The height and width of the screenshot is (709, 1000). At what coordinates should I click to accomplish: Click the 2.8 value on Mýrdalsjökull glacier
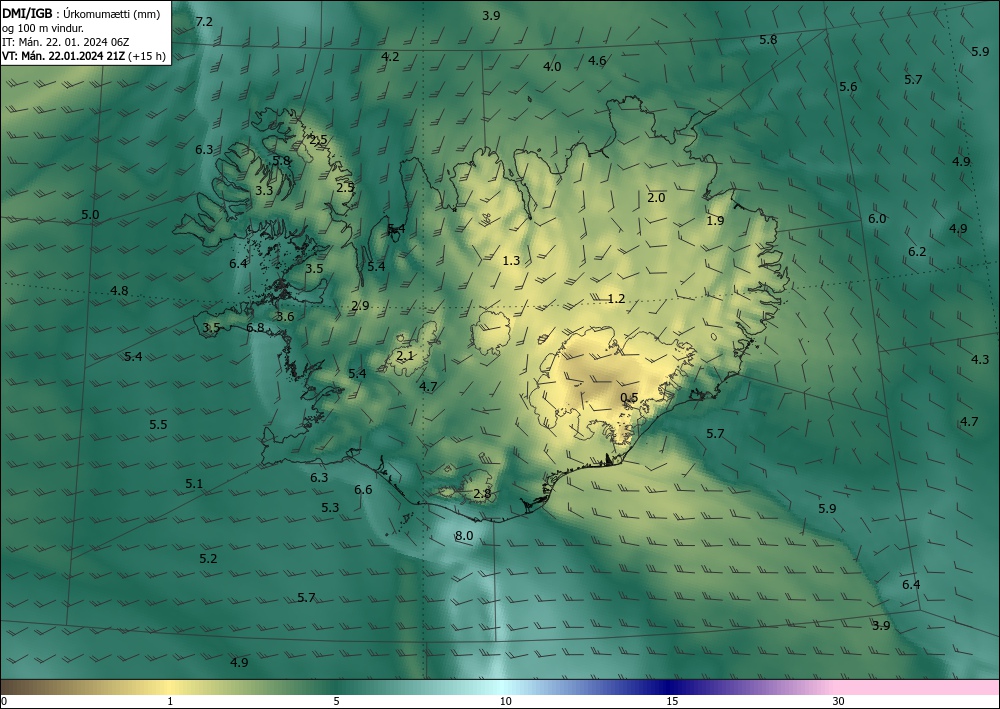(482, 493)
